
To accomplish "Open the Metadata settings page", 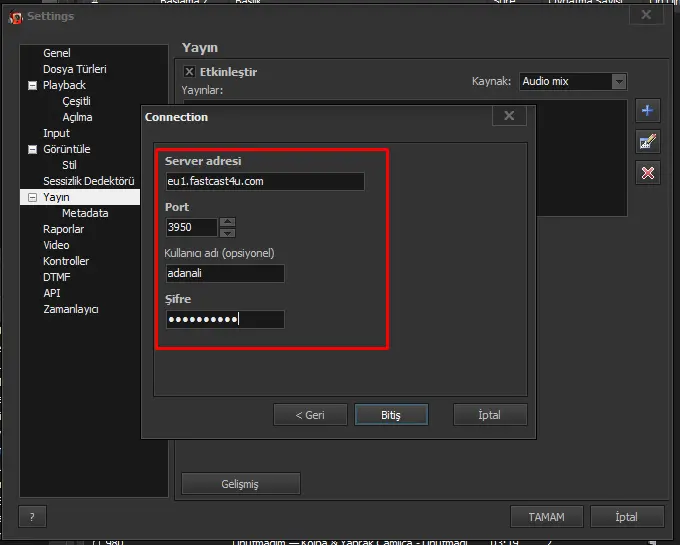I will (85, 213).
